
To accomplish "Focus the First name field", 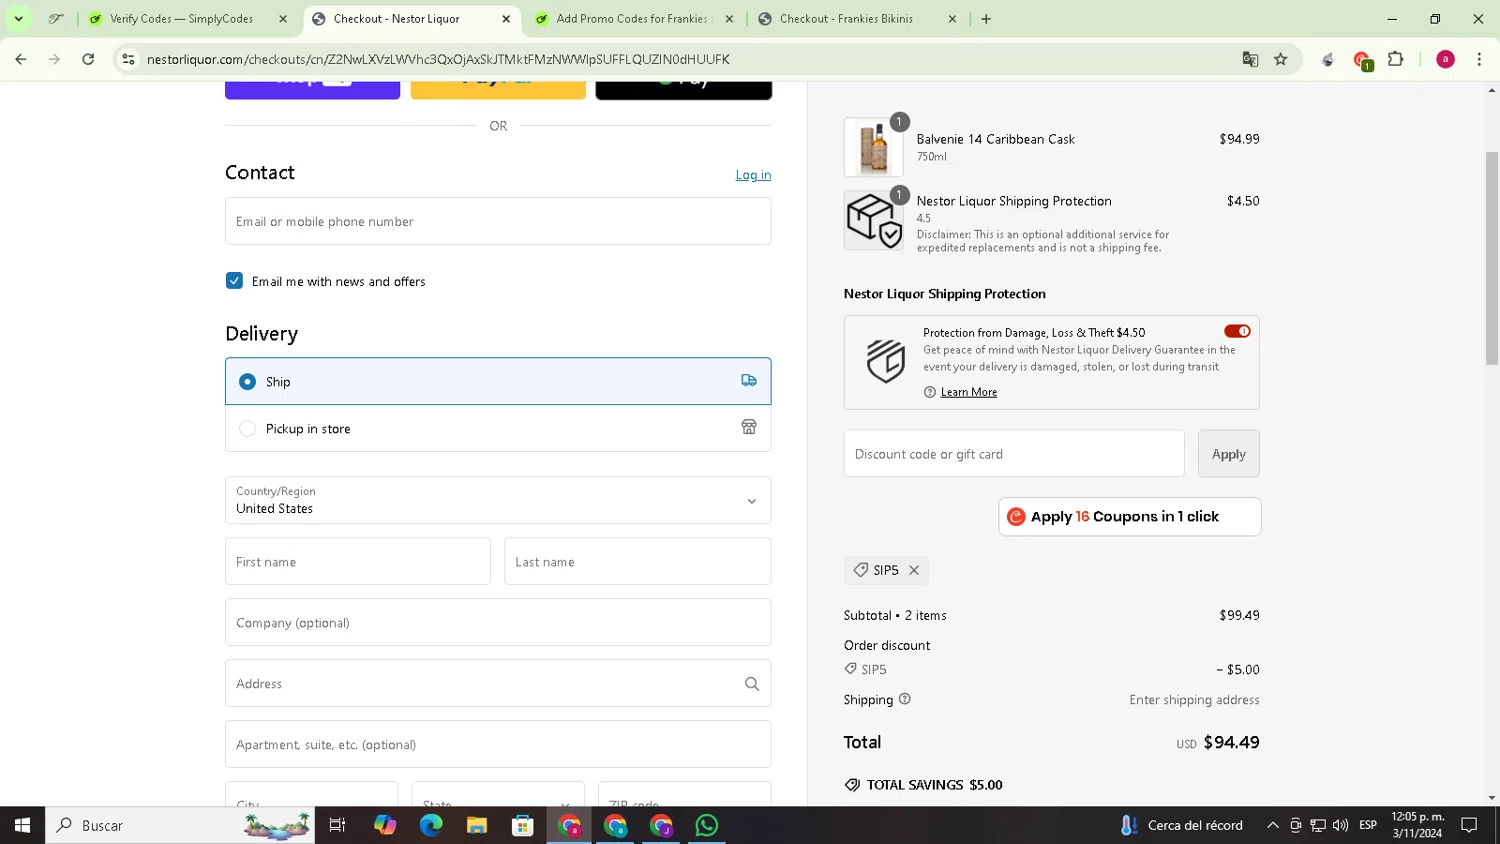I will coord(358,561).
